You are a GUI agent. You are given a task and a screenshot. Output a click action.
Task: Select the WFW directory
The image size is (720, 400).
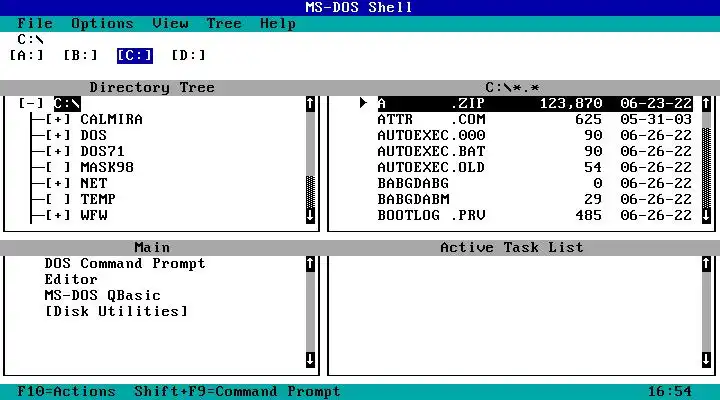pyautogui.click(x=94, y=215)
